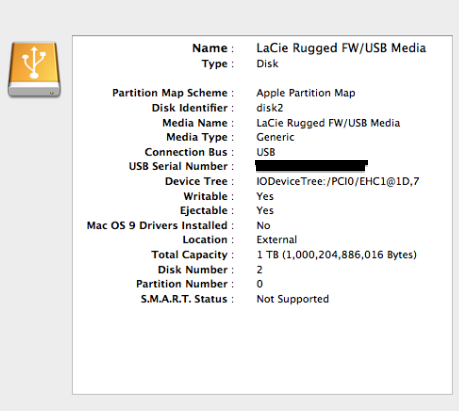The width and height of the screenshot is (459, 411).
Task: Select the Media Type value 'Generic'
Action: [275, 137]
